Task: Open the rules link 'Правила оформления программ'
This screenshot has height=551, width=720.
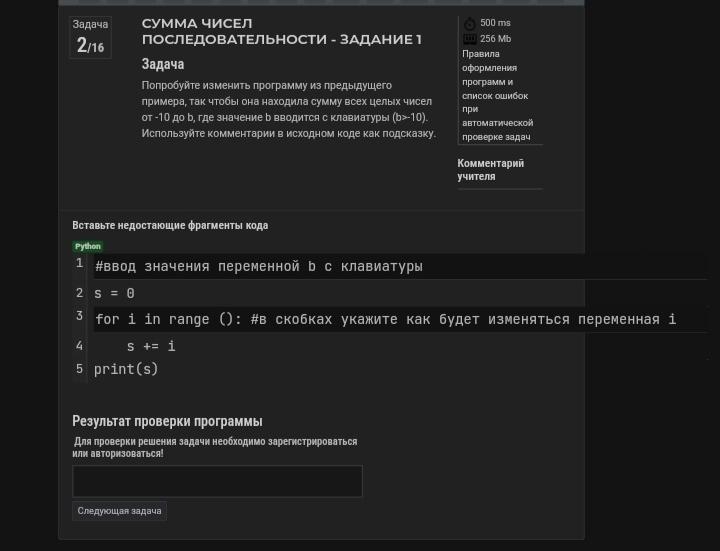Action: (497, 95)
